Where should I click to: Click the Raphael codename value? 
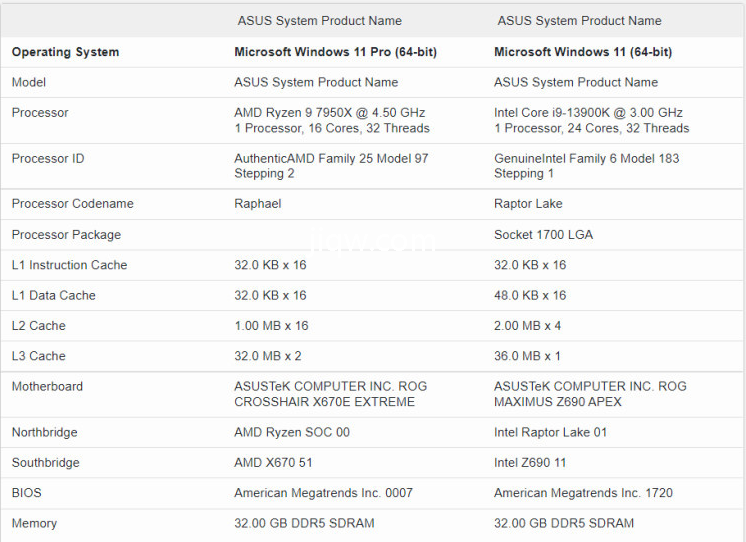click(258, 204)
